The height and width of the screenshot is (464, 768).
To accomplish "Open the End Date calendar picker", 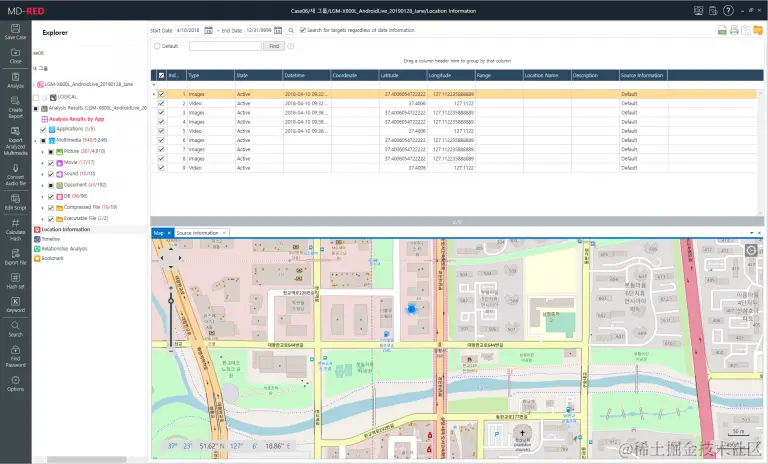I will tap(278, 30).
